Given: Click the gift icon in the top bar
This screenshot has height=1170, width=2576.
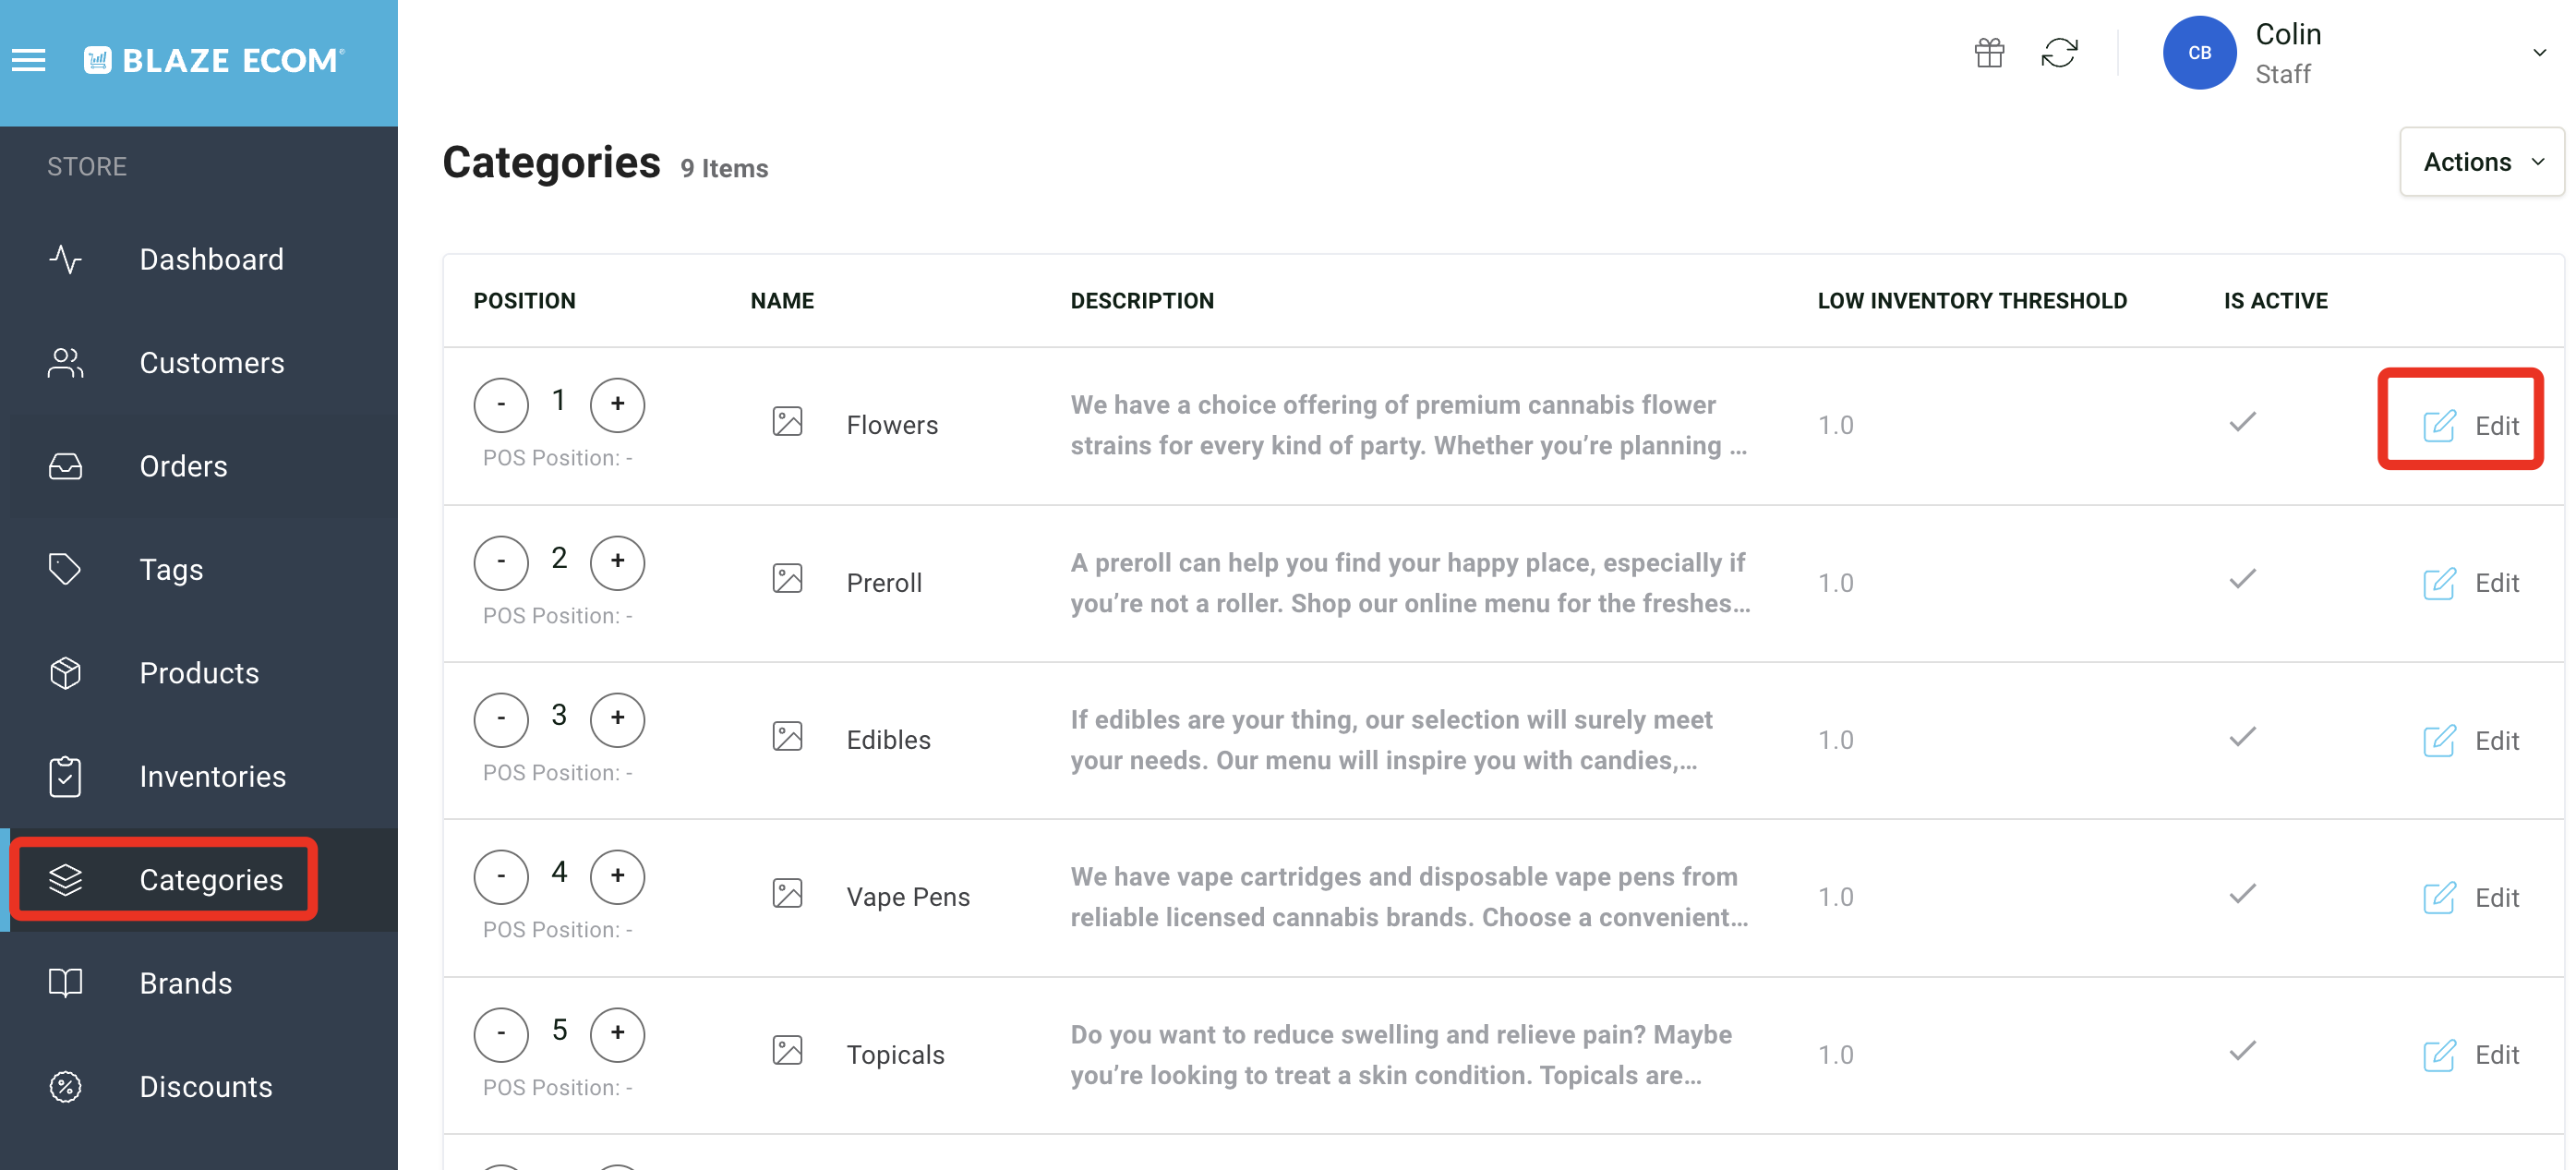Looking at the screenshot, I should 1989,53.
